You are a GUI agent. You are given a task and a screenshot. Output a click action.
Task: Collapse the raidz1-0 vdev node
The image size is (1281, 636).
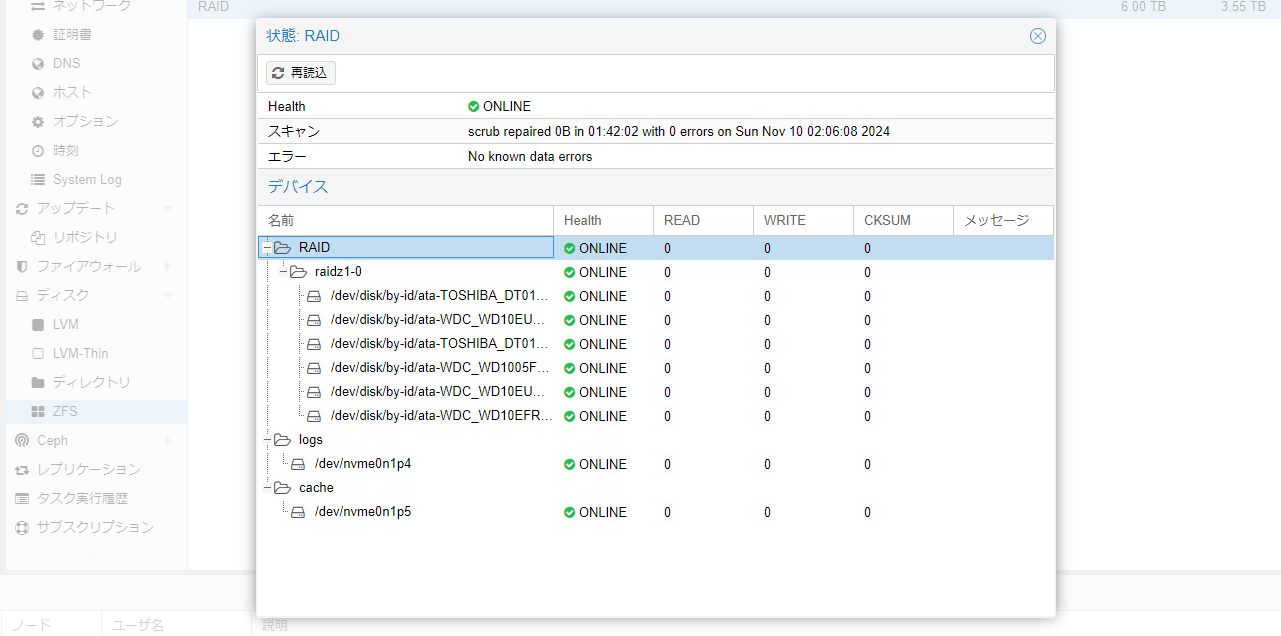tap(283, 272)
